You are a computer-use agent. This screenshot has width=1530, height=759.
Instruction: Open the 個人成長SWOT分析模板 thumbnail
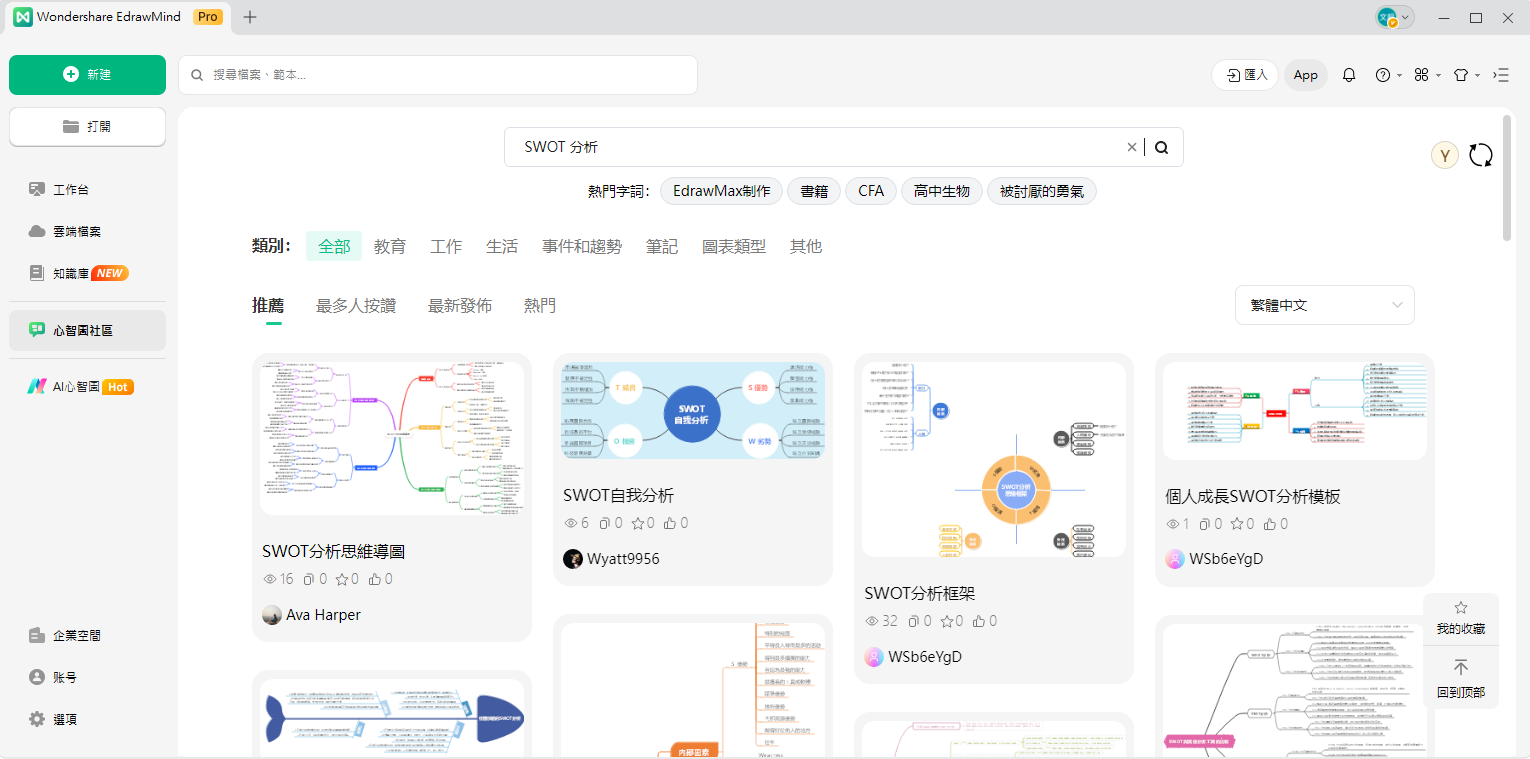(1294, 411)
